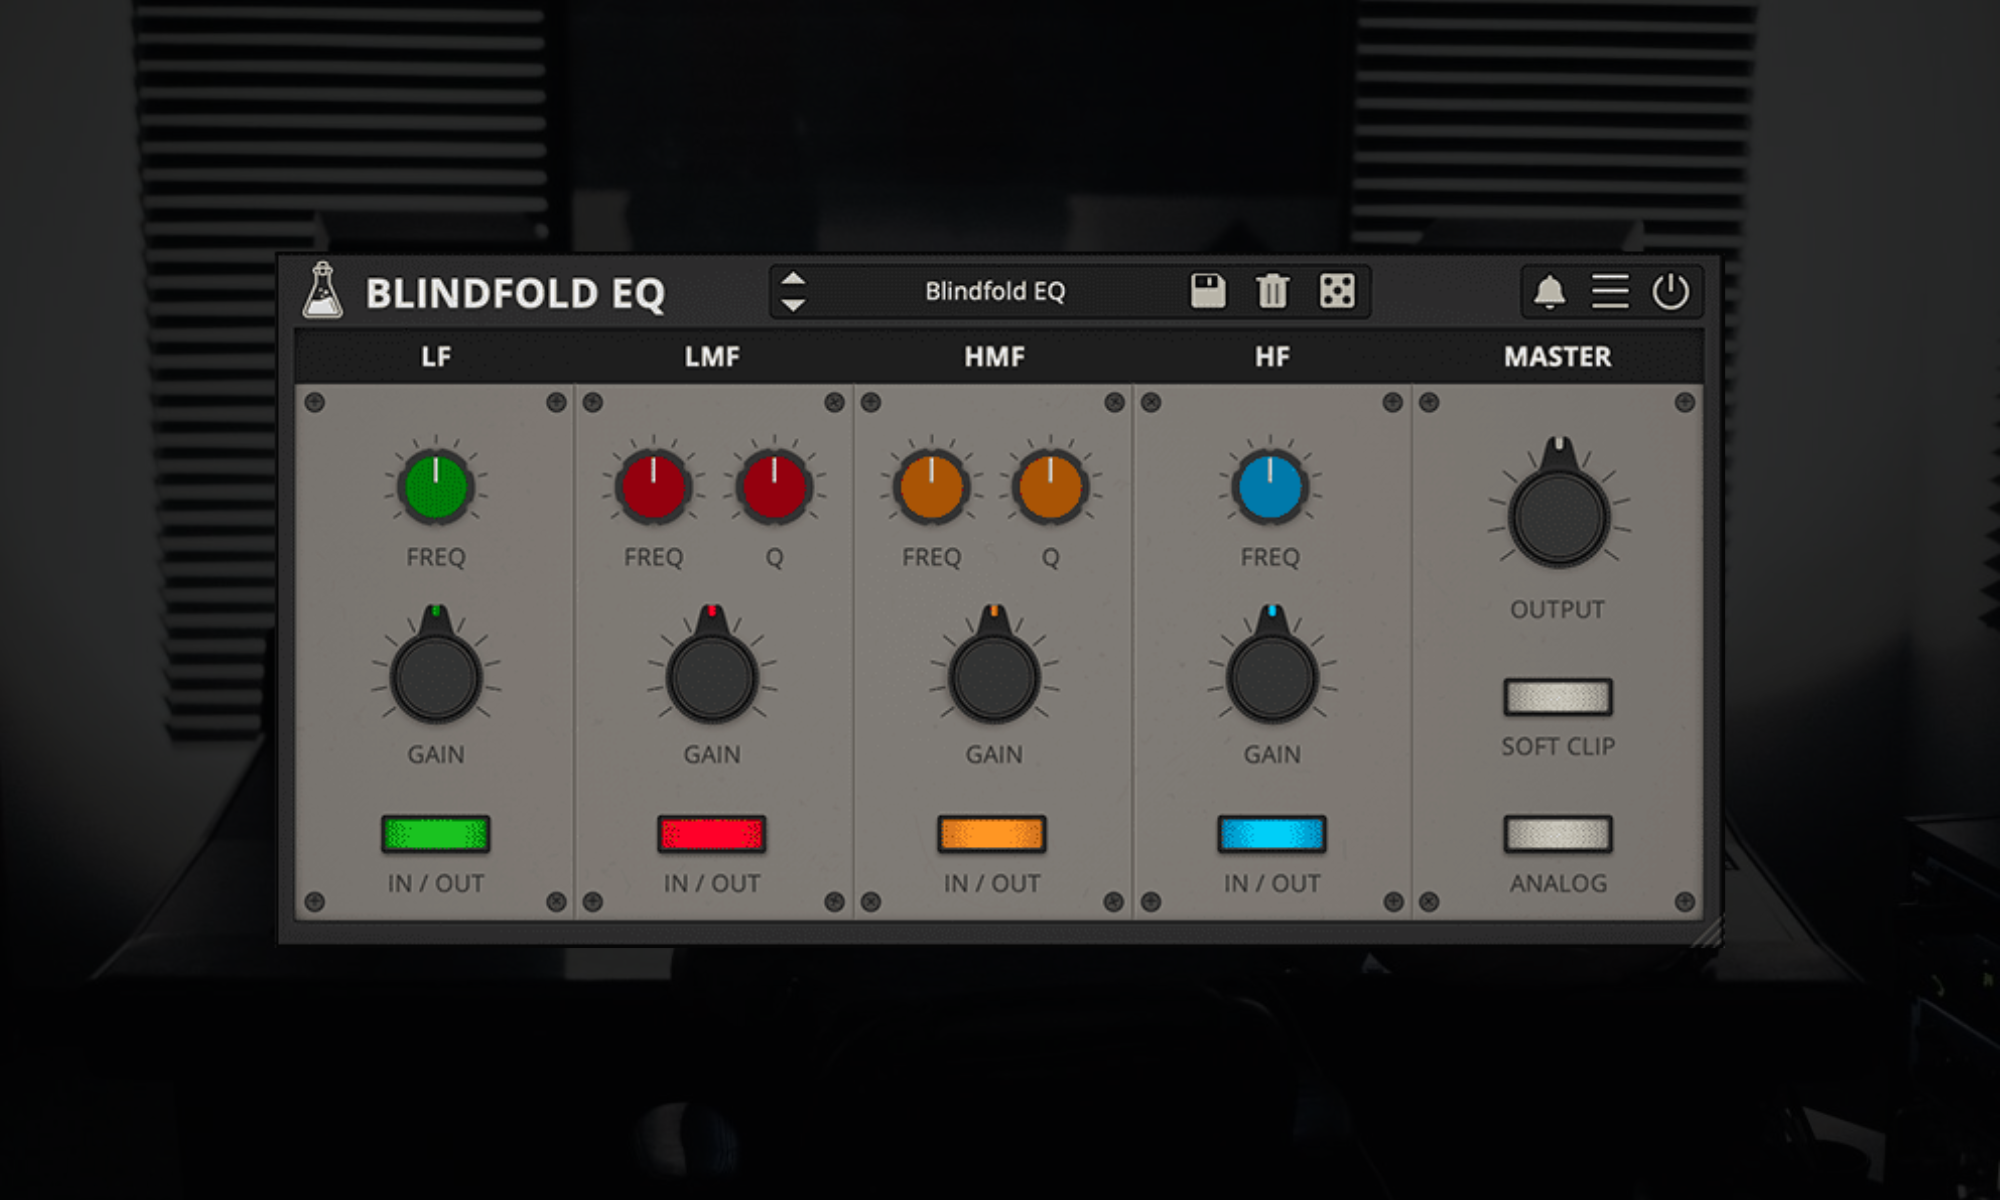Randomize settings using the dice icon
The image size is (2000, 1200).
(x=1340, y=292)
